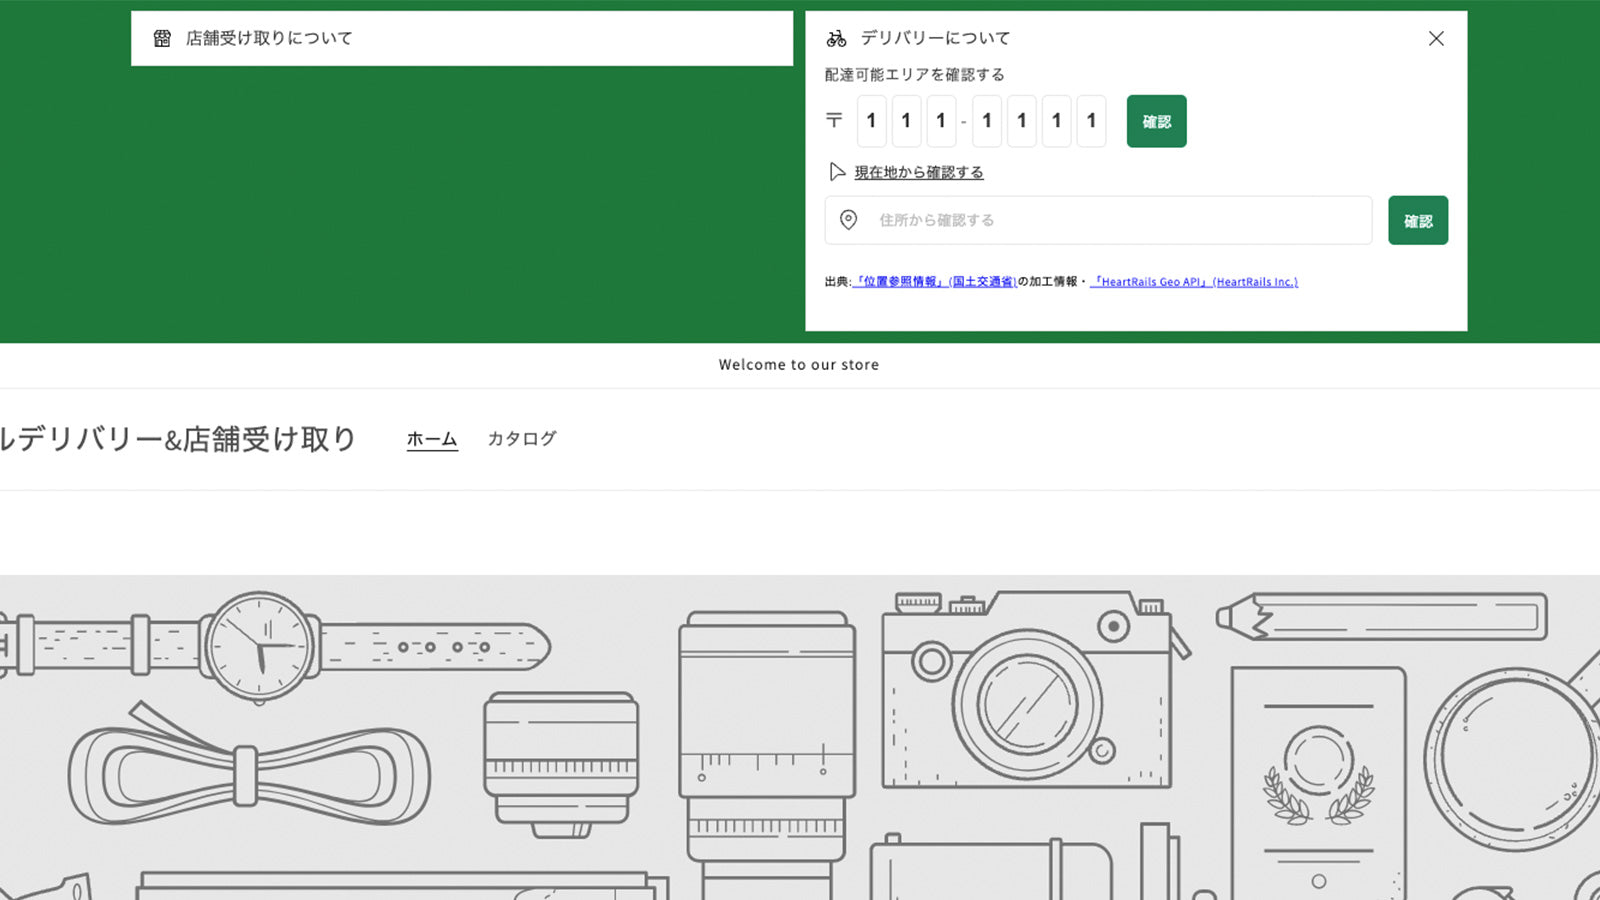Open the 国土交通省 link

981,281
